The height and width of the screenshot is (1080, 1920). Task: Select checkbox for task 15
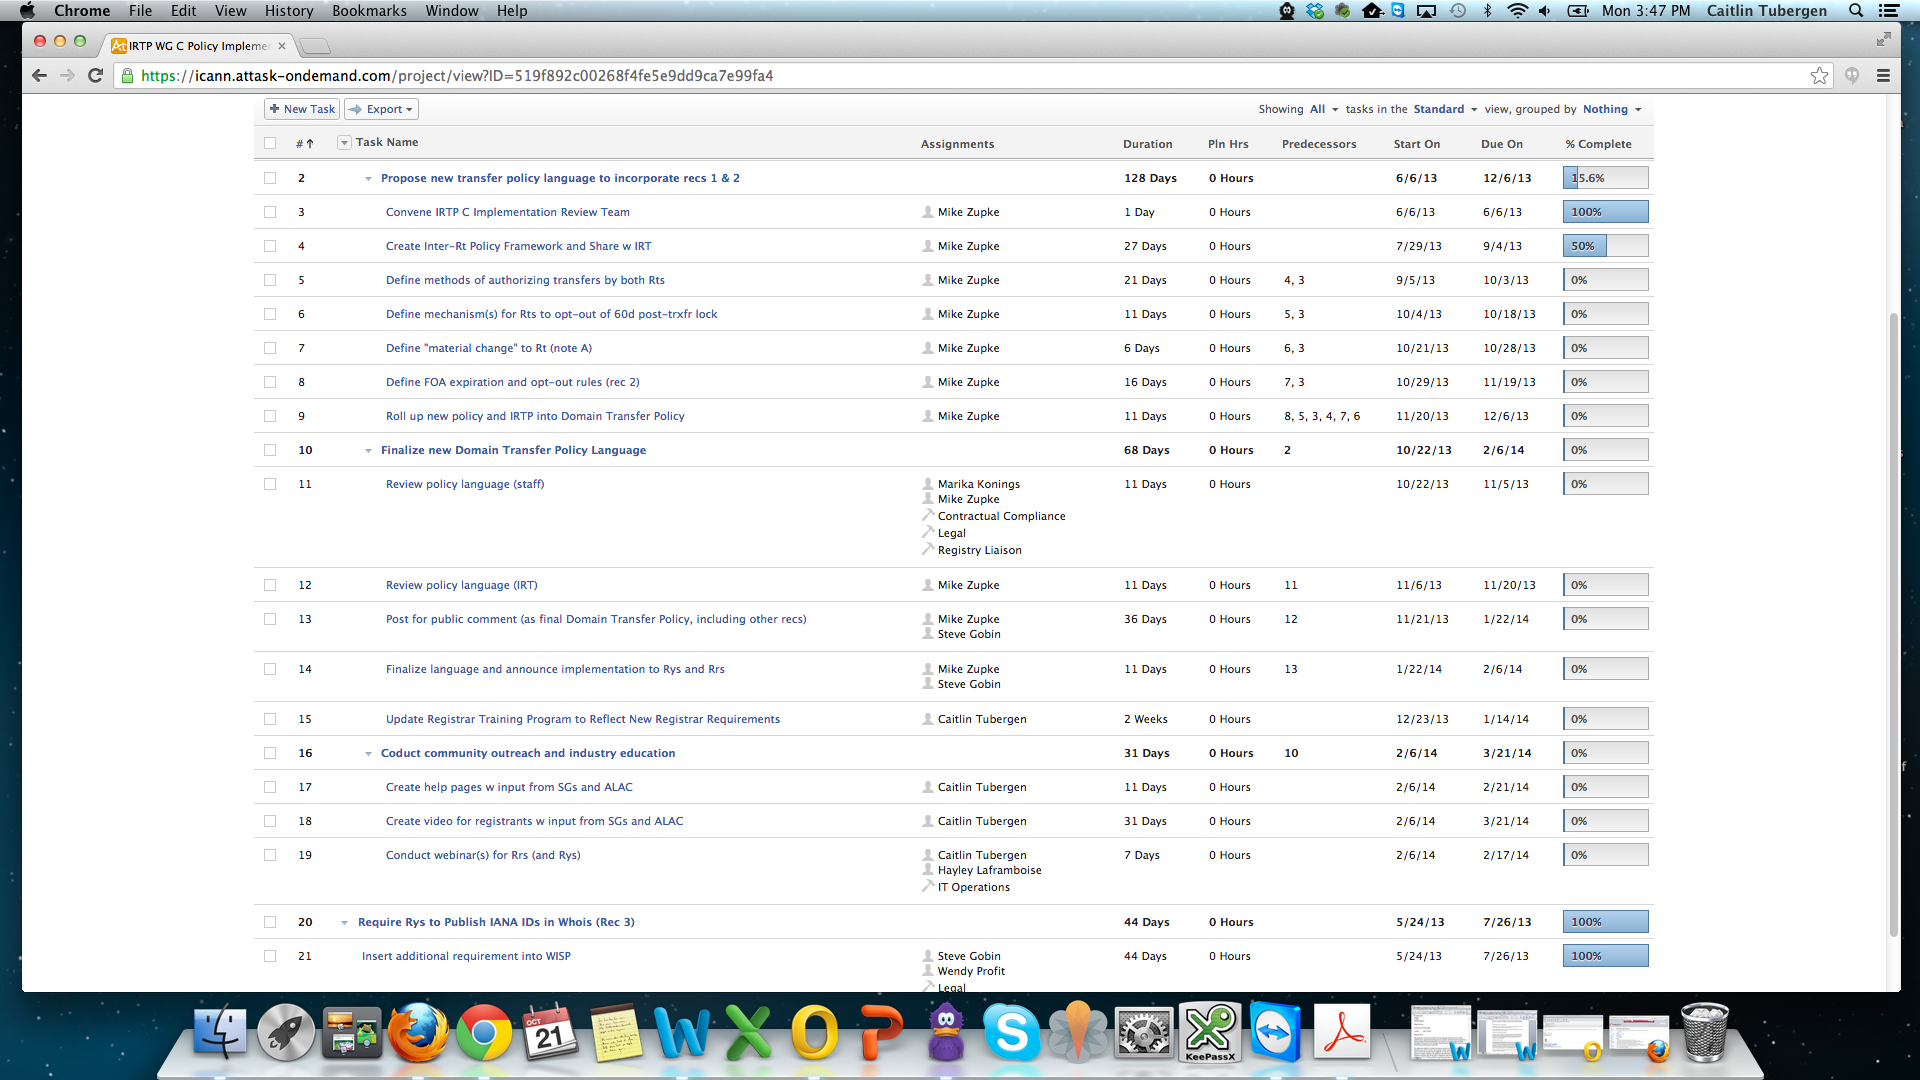click(x=270, y=719)
